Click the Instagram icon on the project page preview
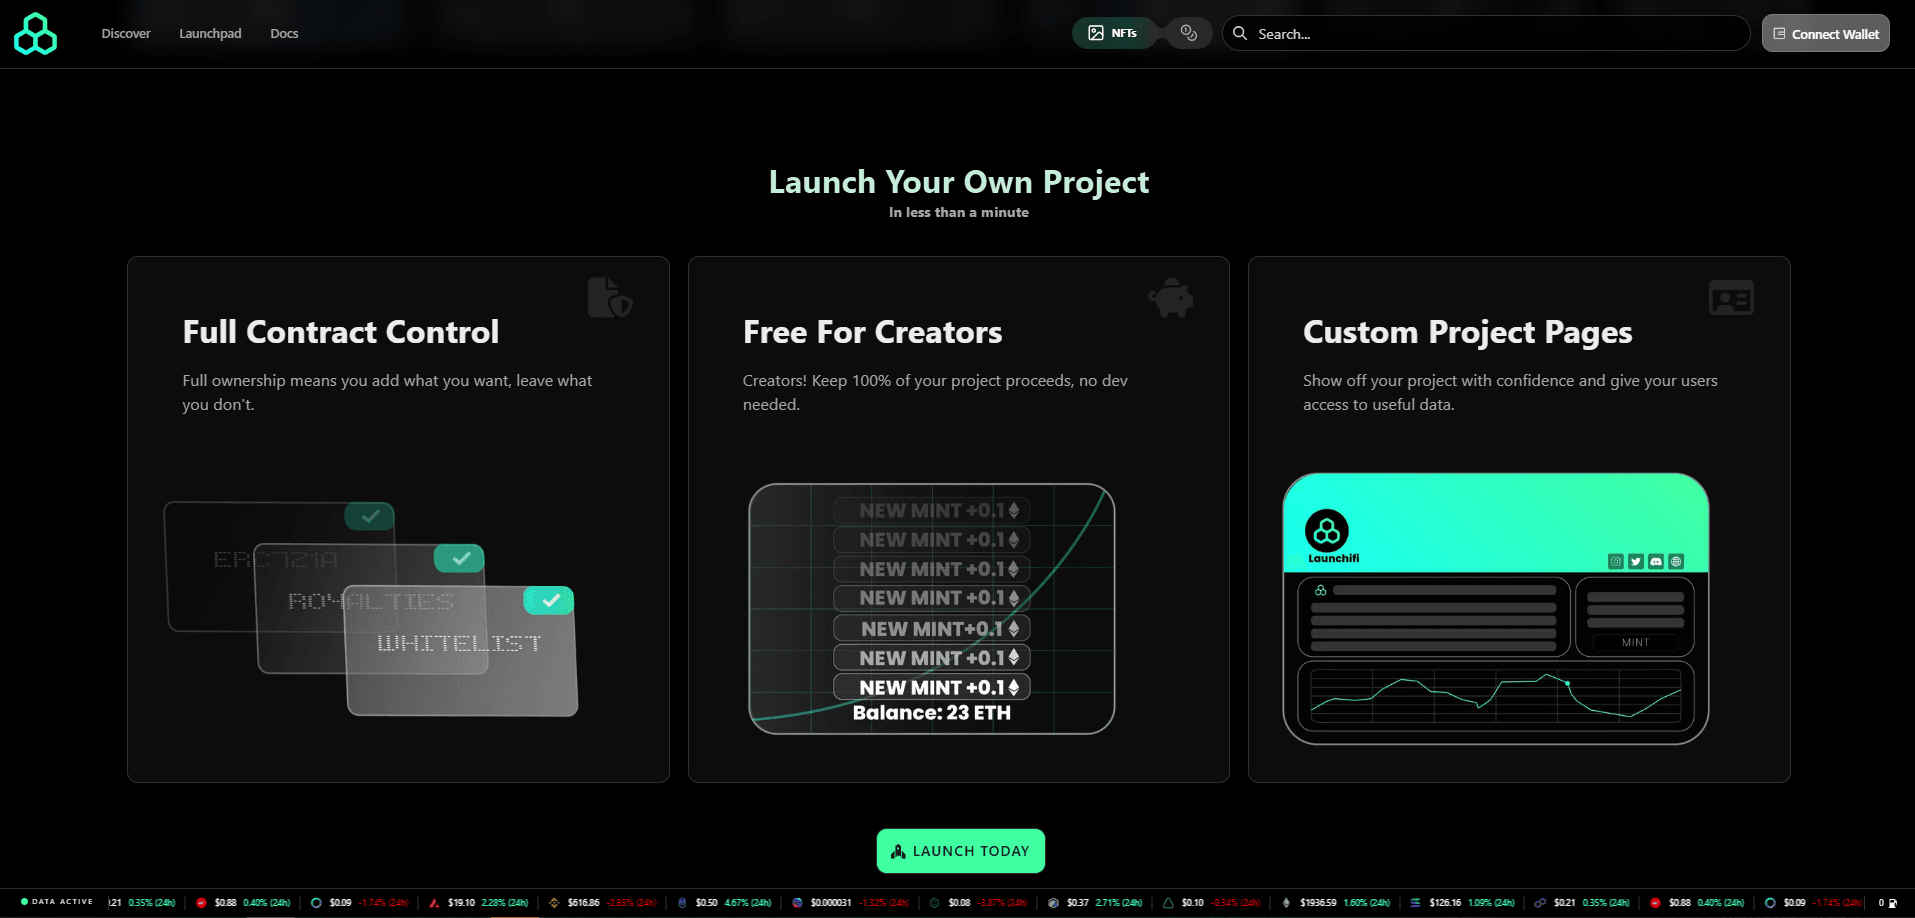The width and height of the screenshot is (1915, 918). tap(1615, 561)
